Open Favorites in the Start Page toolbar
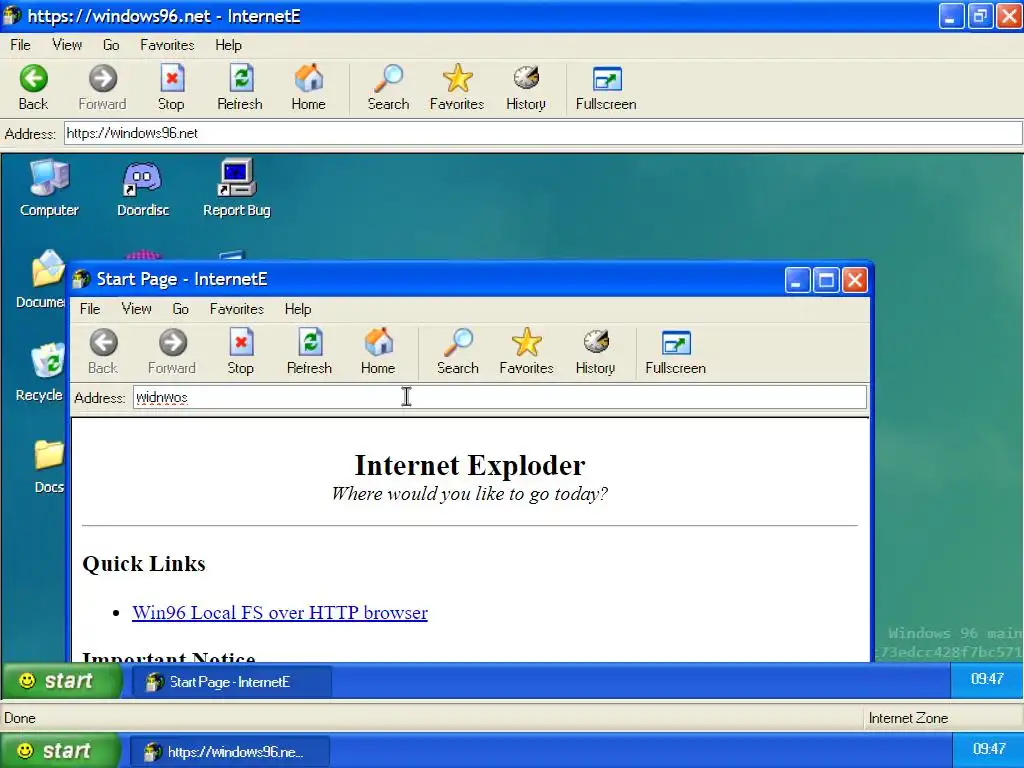The image size is (1024, 768). [526, 352]
